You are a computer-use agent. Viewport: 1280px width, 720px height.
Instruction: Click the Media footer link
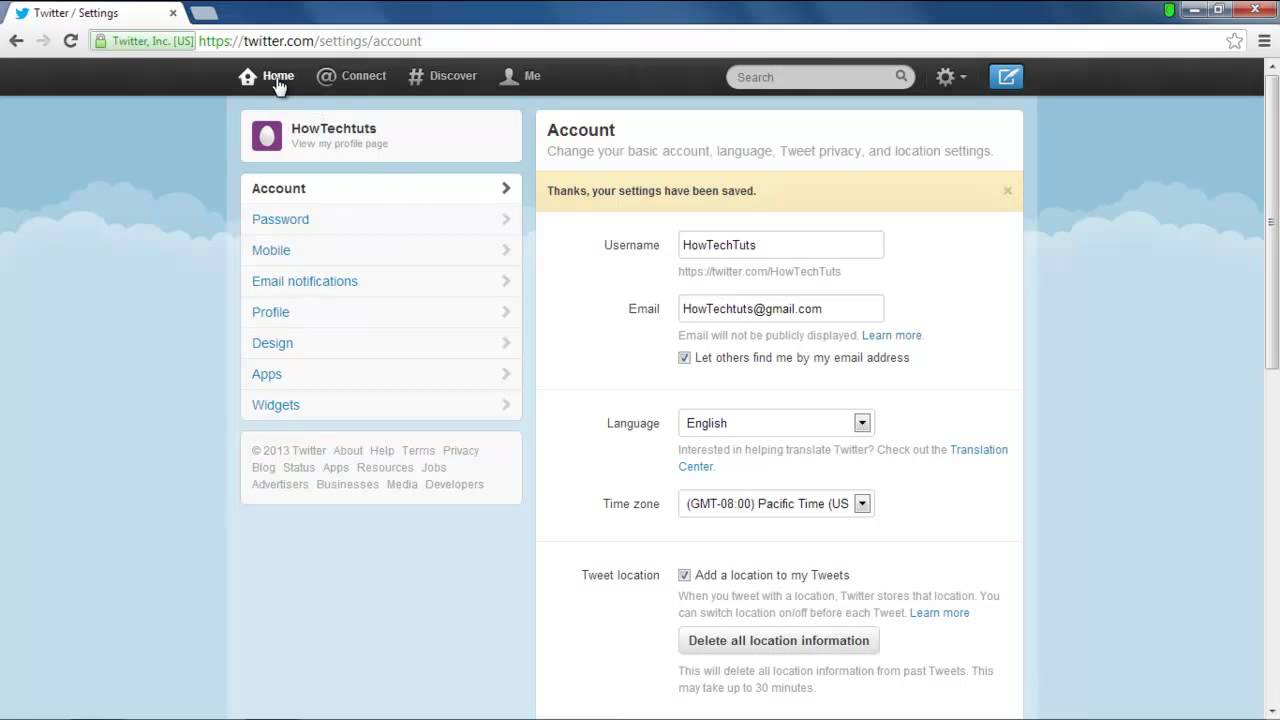click(402, 485)
